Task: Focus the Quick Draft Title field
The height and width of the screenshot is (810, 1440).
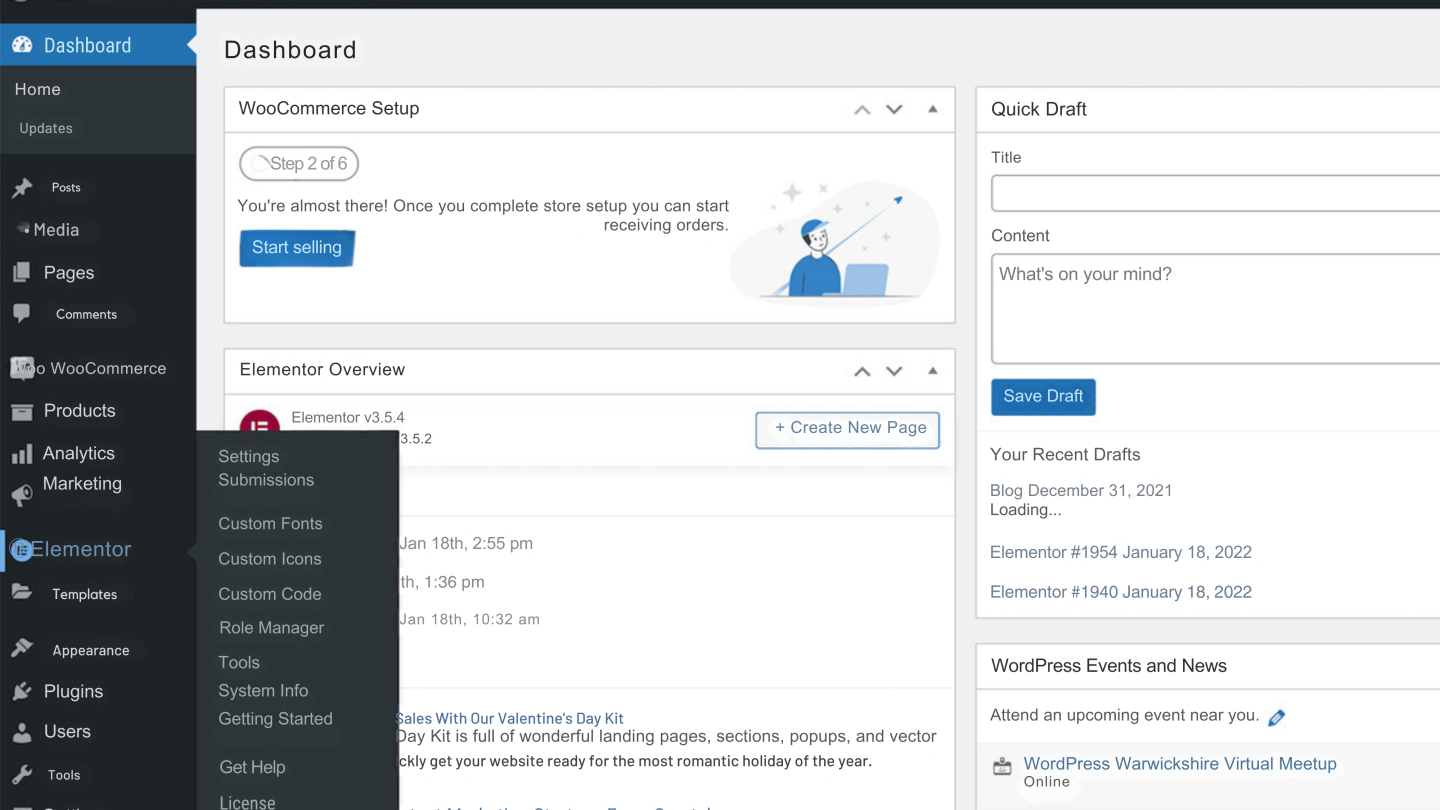Action: [1215, 193]
